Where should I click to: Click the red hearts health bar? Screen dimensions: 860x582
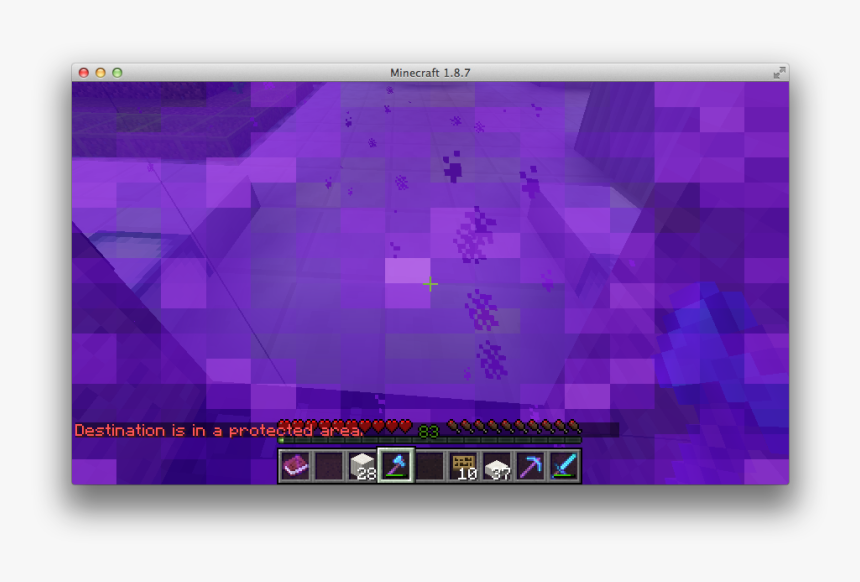click(345, 426)
